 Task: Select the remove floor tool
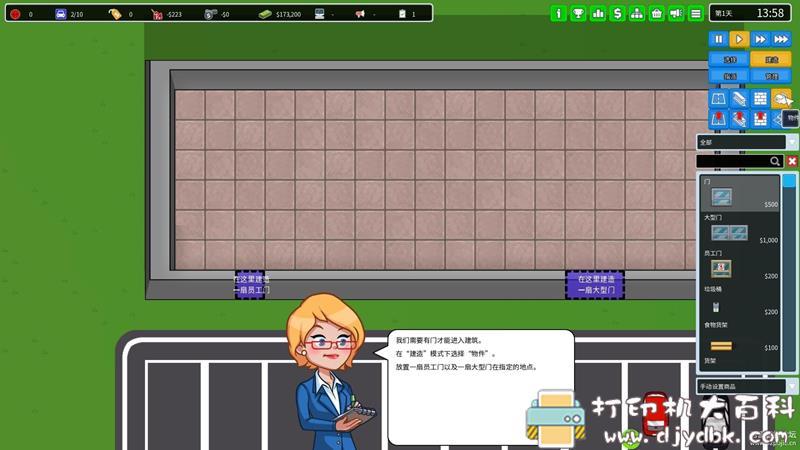point(718,119)
